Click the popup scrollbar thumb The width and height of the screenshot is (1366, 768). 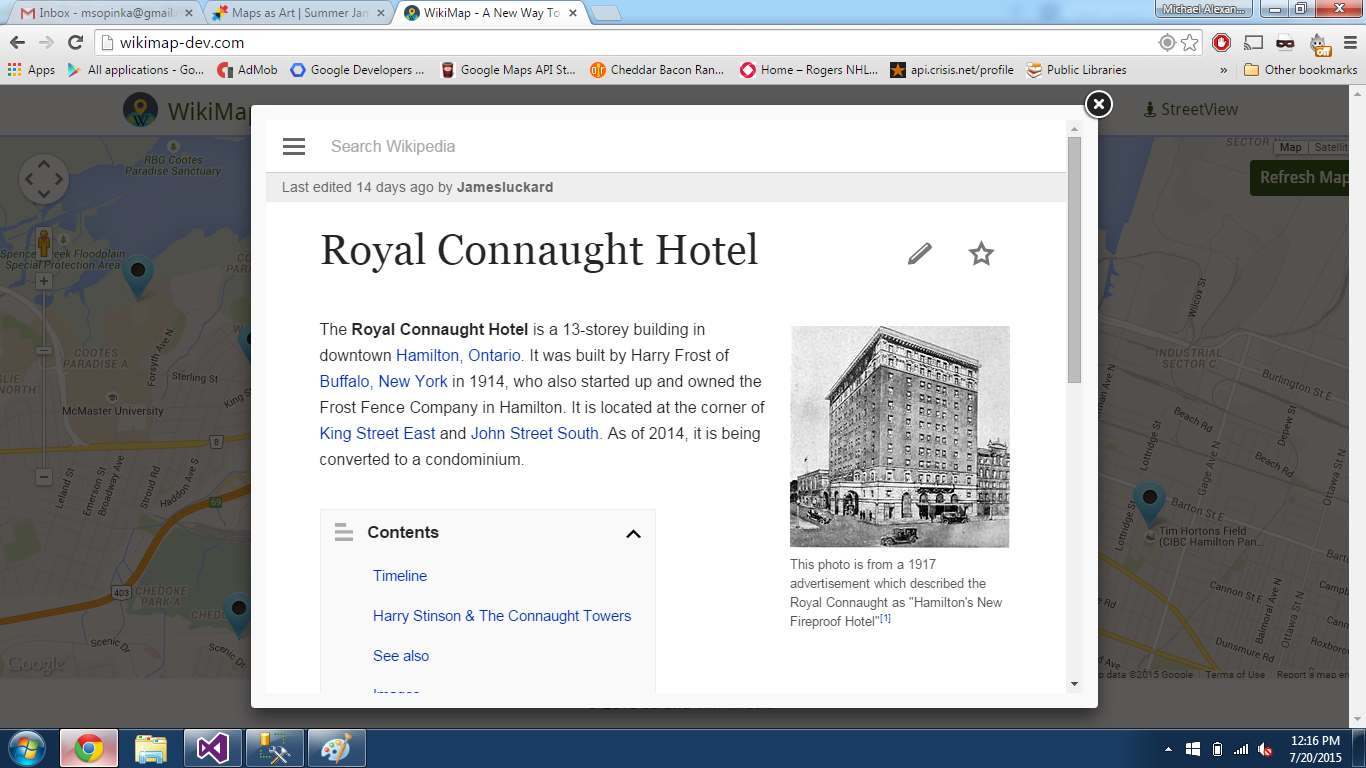[x=1074, y=260]
